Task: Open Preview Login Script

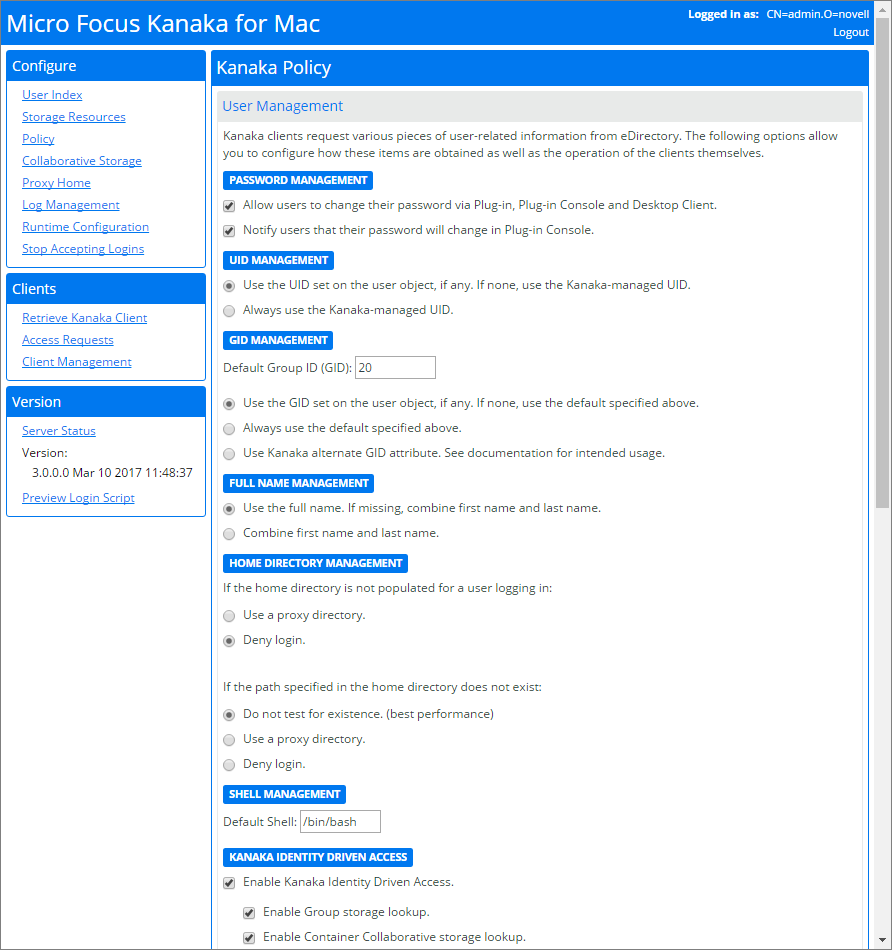Action: pos(78,497)
